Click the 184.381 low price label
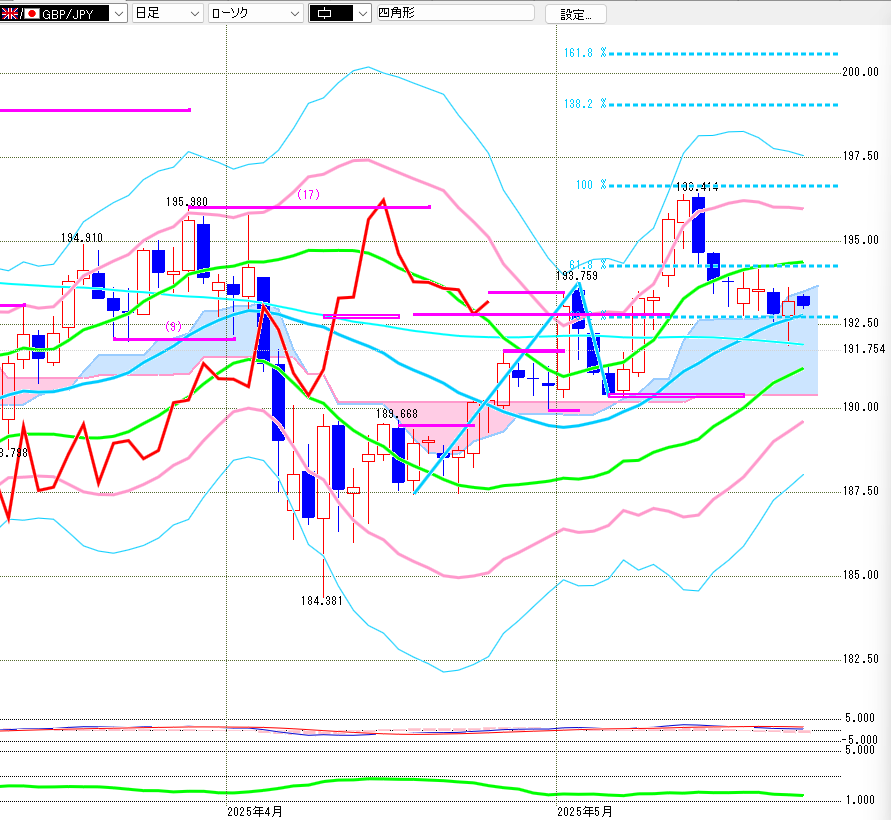This screenshot has width=891, height=820. [x=322, y=601]
